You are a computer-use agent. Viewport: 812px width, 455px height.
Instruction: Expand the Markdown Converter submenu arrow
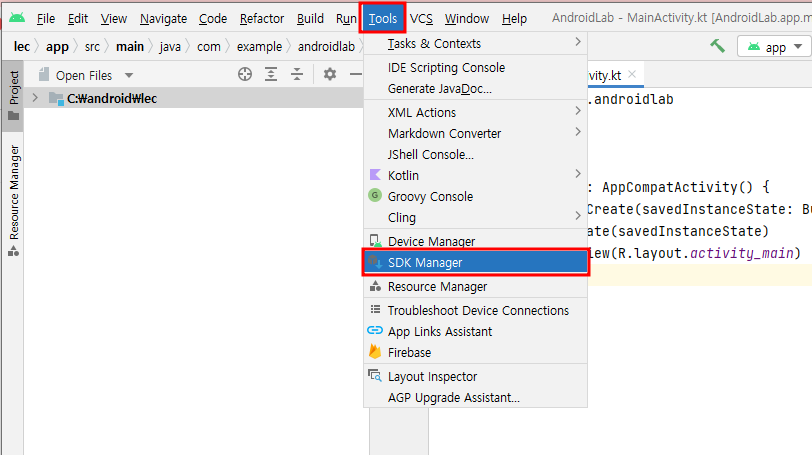pyautogui.click(x=578, y=132)
